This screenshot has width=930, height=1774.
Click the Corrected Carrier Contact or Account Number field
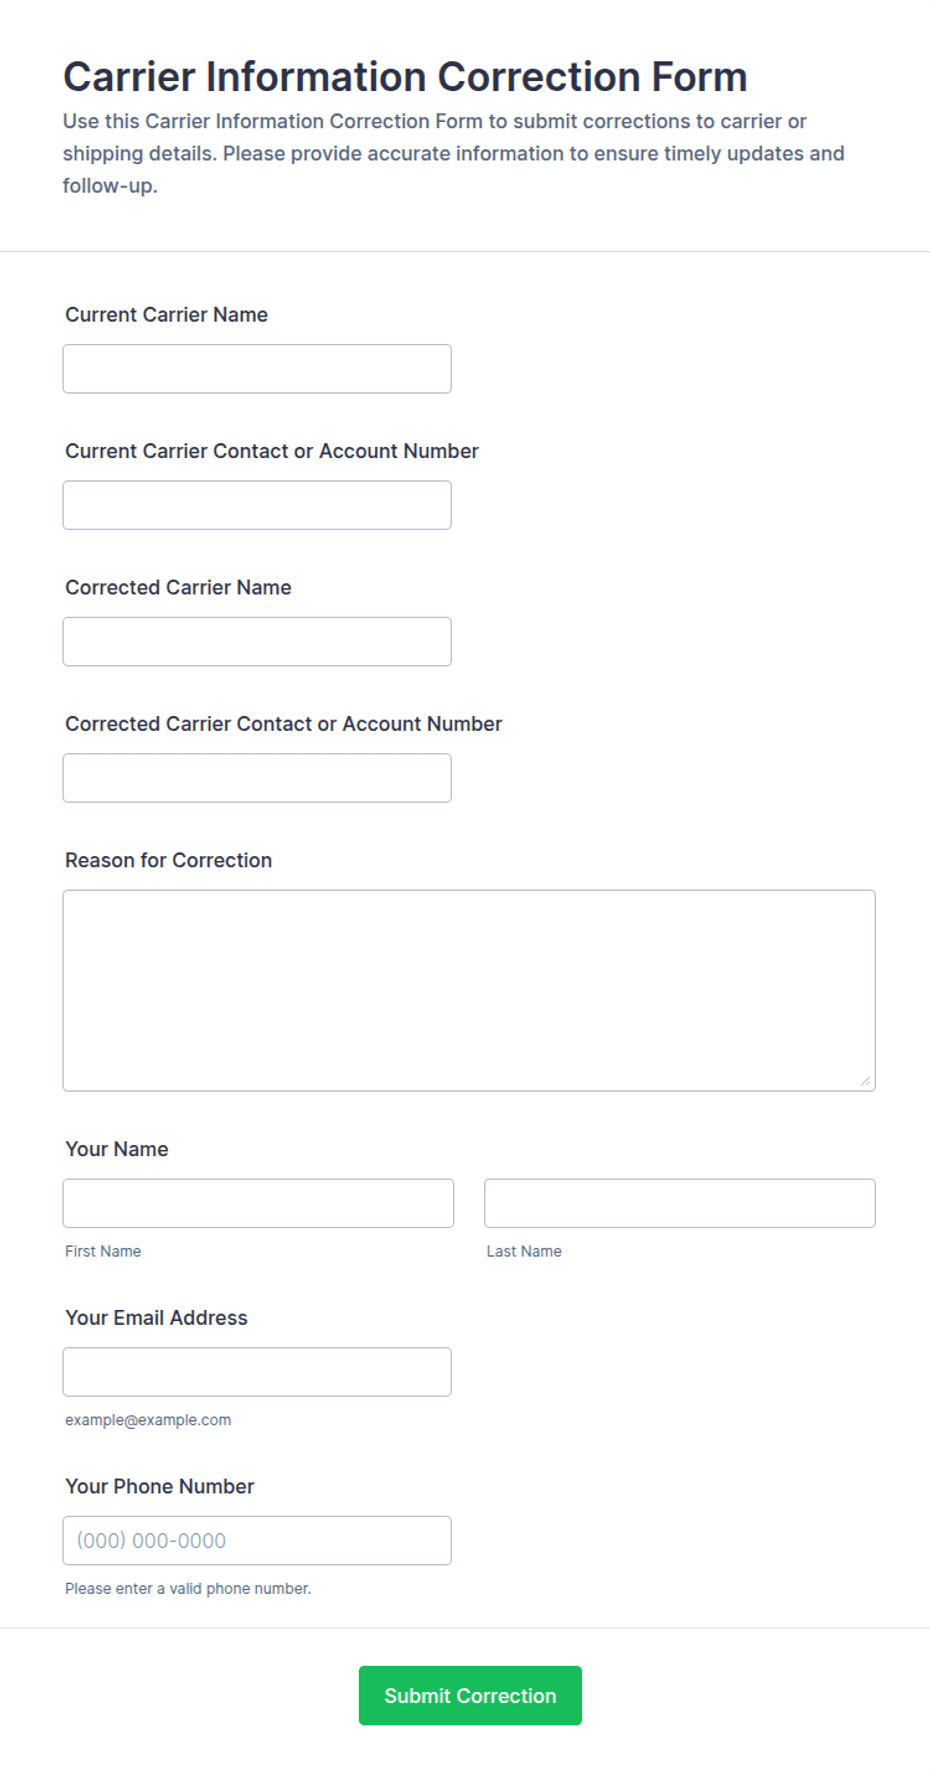[x=257, y=778]
